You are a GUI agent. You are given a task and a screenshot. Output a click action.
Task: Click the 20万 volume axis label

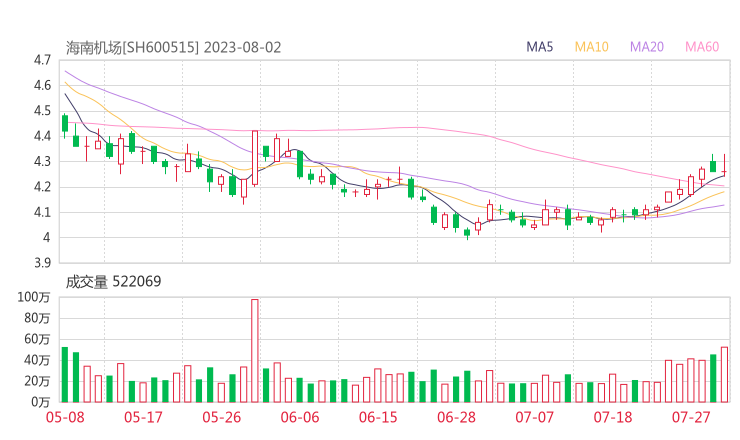click(x=37, y=381)
